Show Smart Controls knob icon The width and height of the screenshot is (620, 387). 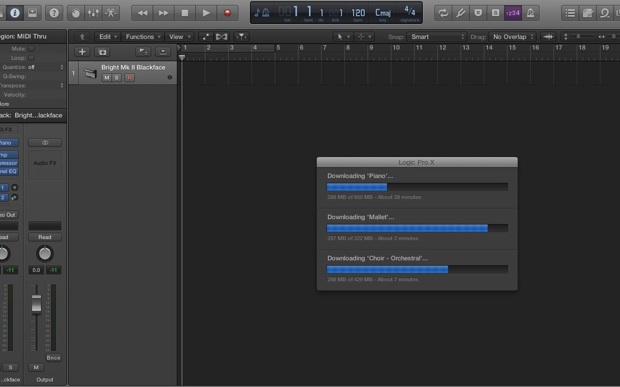point(76,13)
